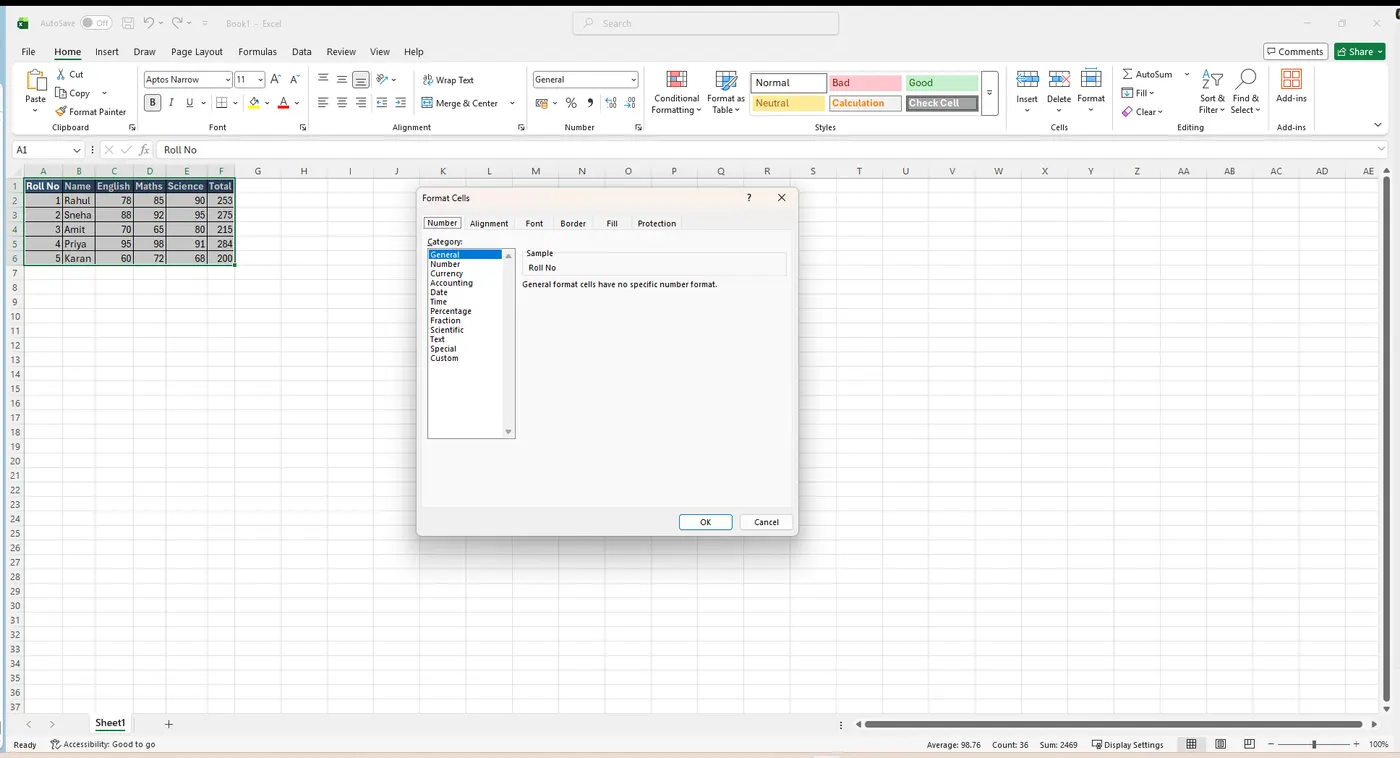This screenshot has width=1400, height=758.
Task: Switch to Alignment tab in Format Cells
Action: tap(489, 224)
